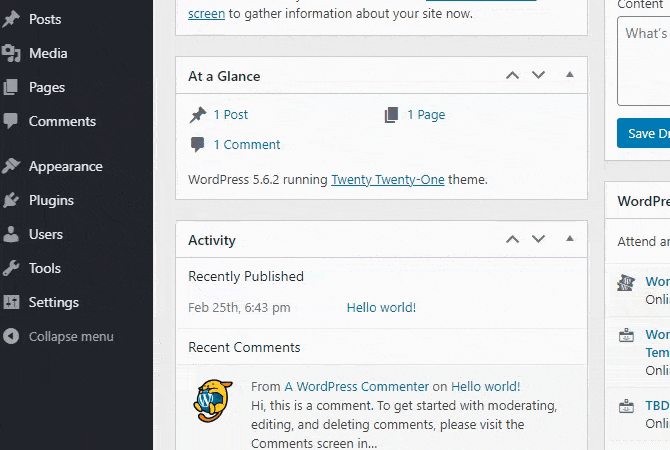Move Activity widget down
The width and height of the screenshot is (670, 450).
[x=538, y=239]
